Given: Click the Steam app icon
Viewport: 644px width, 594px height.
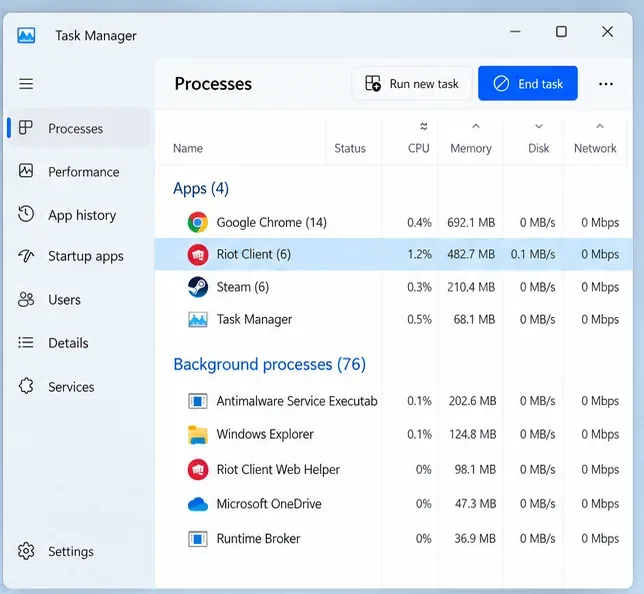Looking at the screenshot, I should point(198,287).
